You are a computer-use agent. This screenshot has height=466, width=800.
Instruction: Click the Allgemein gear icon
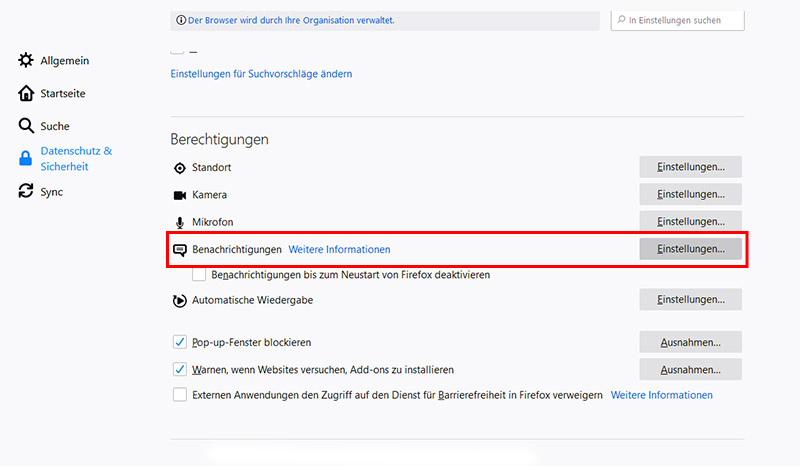[x=26, y=60]
